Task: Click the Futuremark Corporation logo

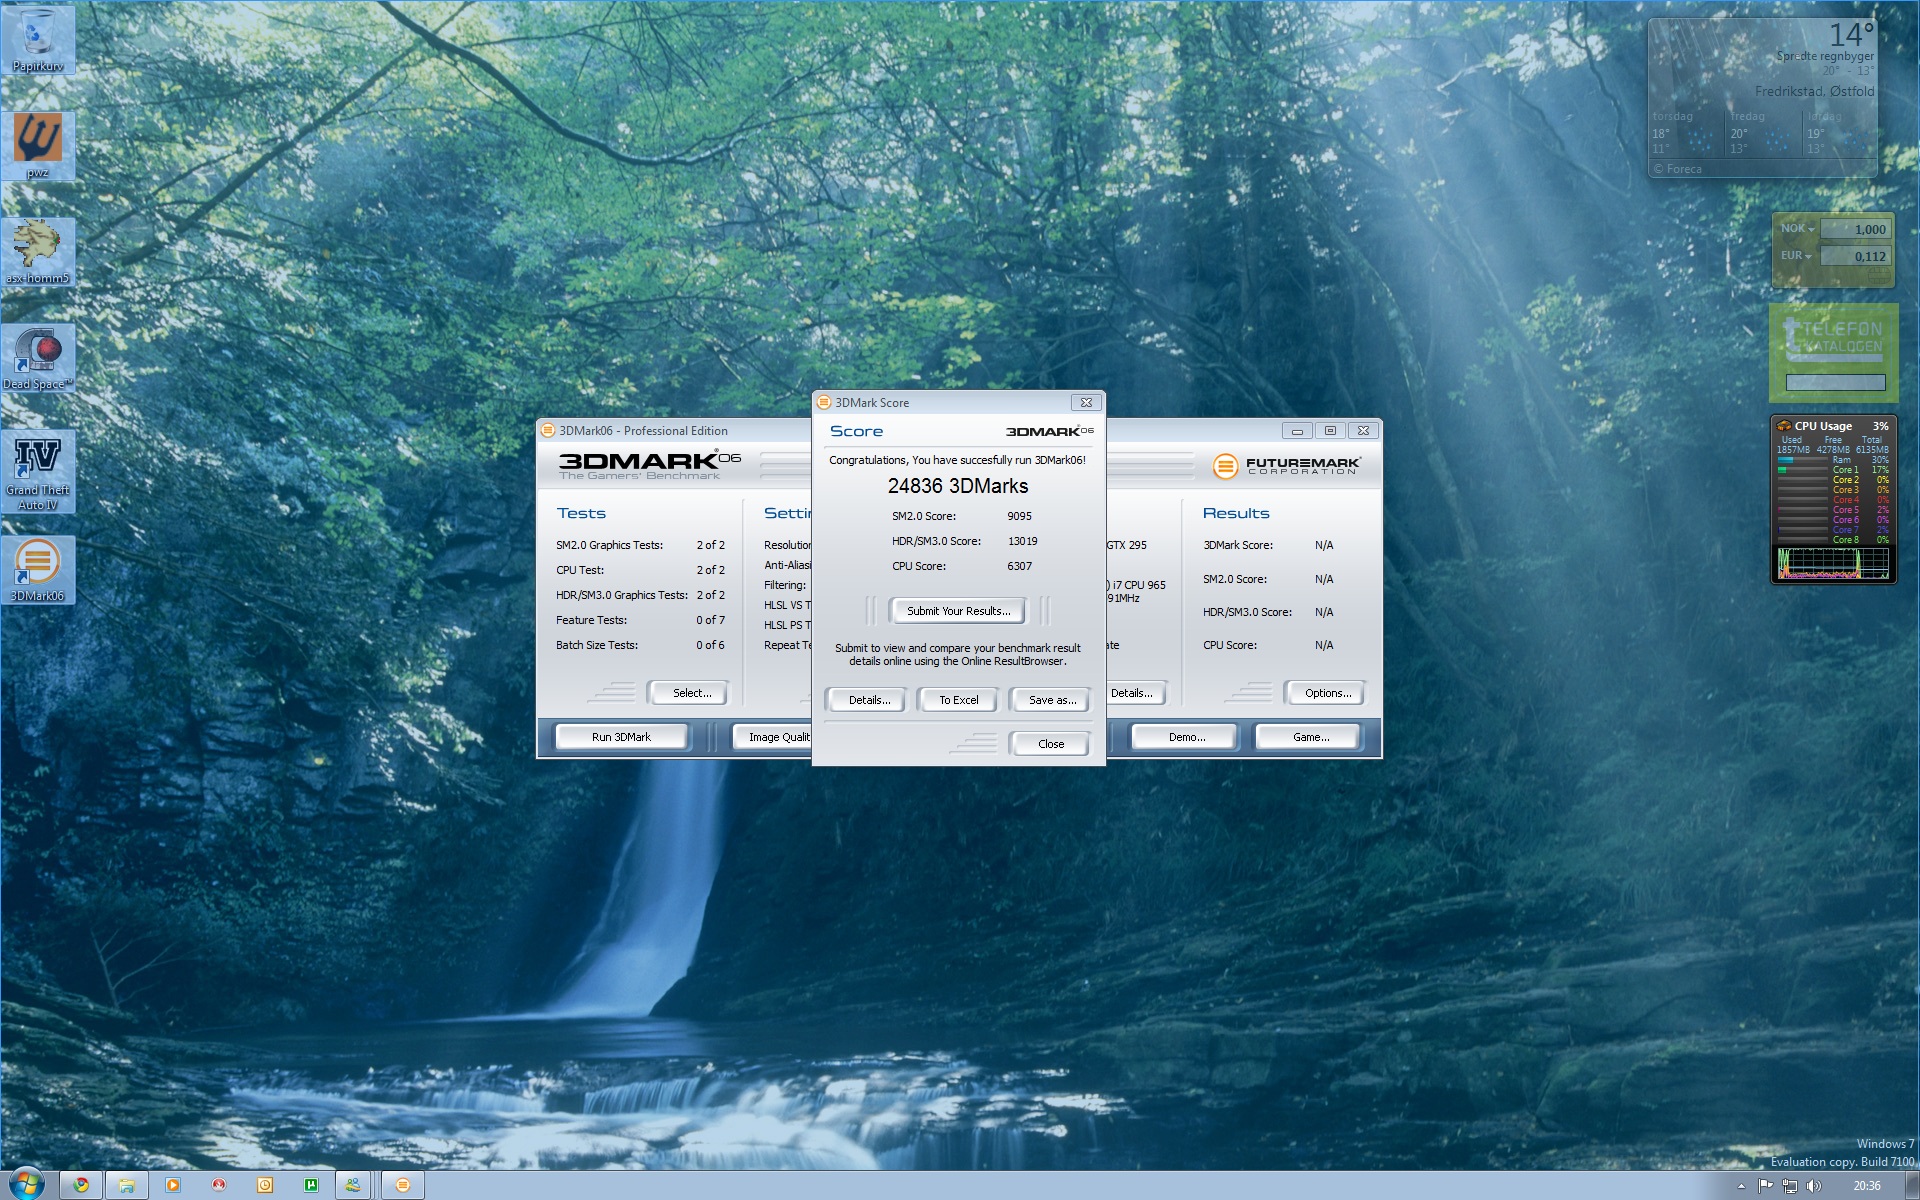Action: tap(1286, 466)
